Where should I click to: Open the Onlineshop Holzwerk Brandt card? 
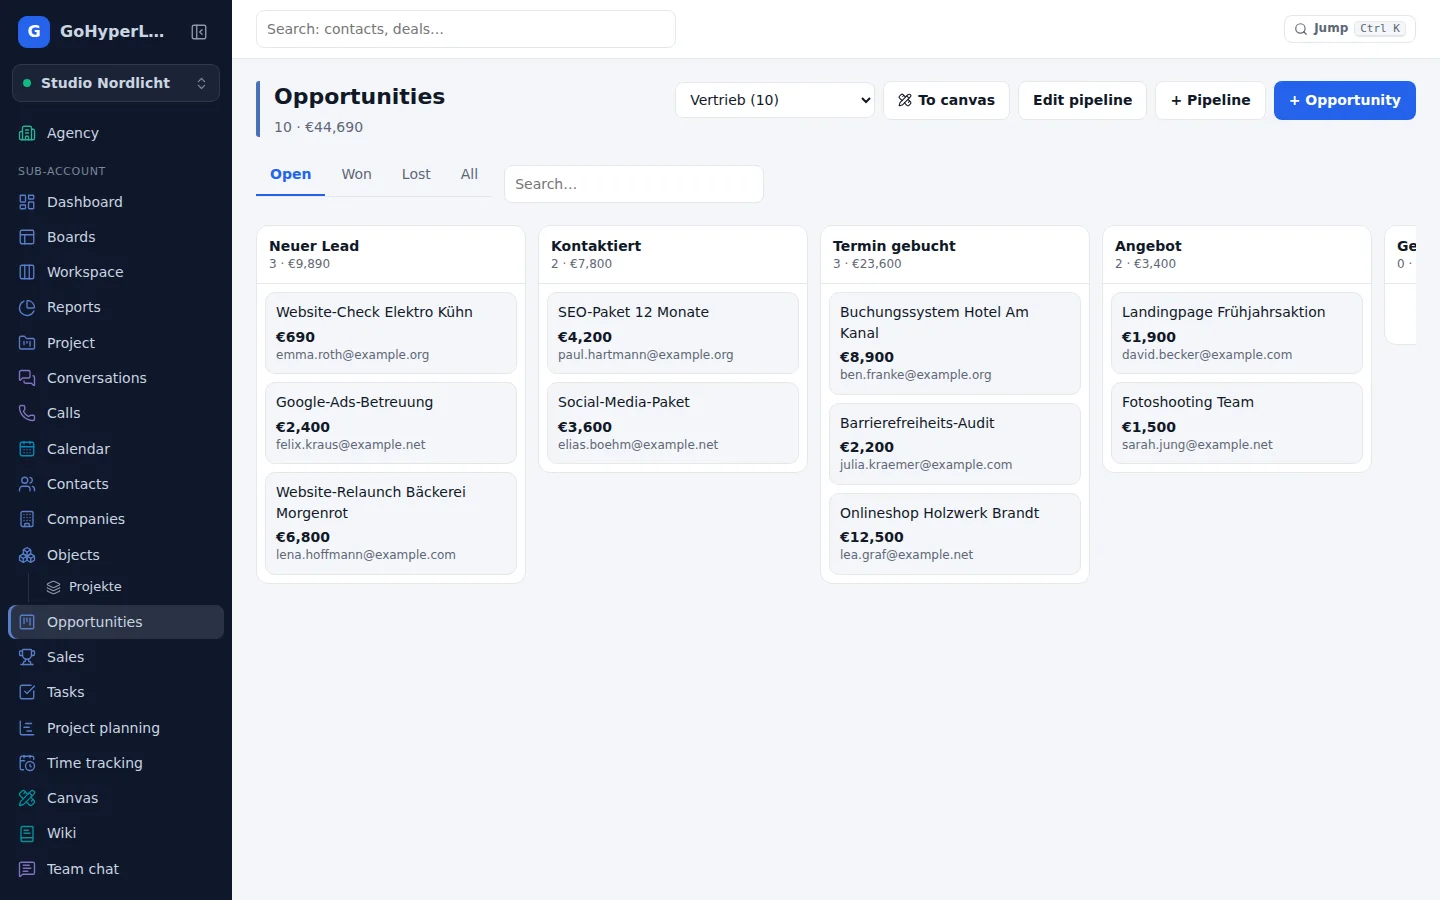[x=955, y=534]
